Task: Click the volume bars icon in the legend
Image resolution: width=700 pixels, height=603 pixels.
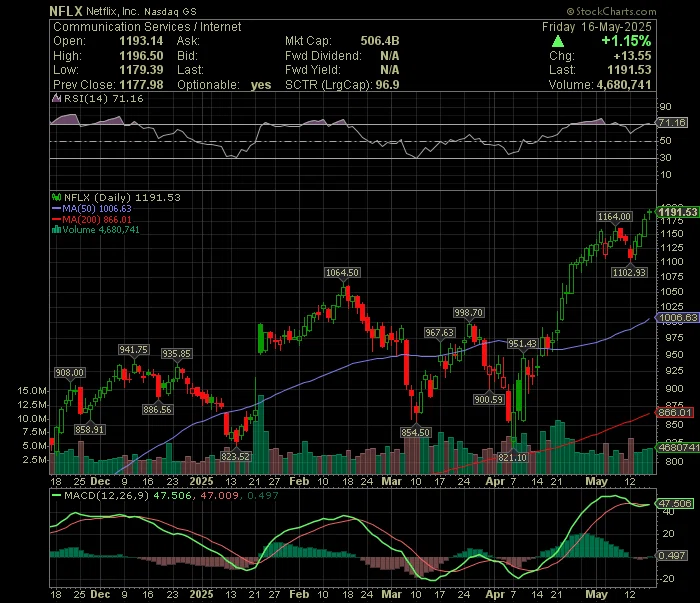Action: click(x=56, y=230)
